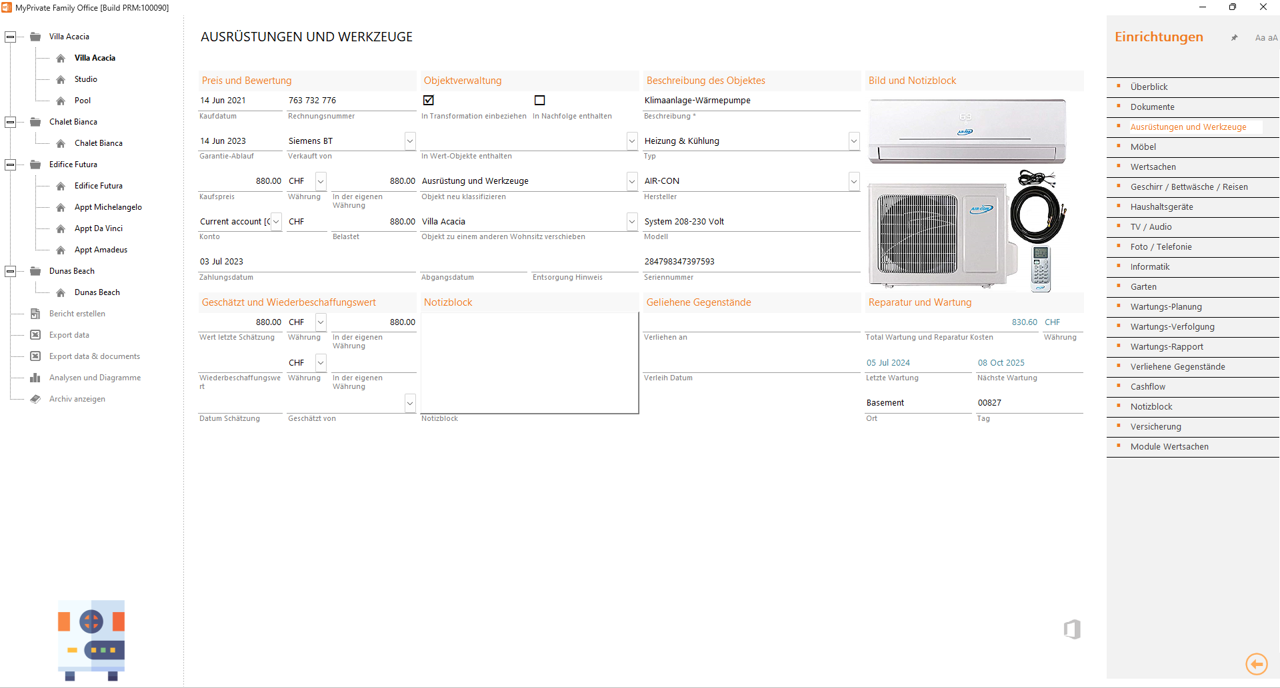Open the Hersteller AIR-CON dropdown
The image size is (1280, 688).
coord(853,181)
